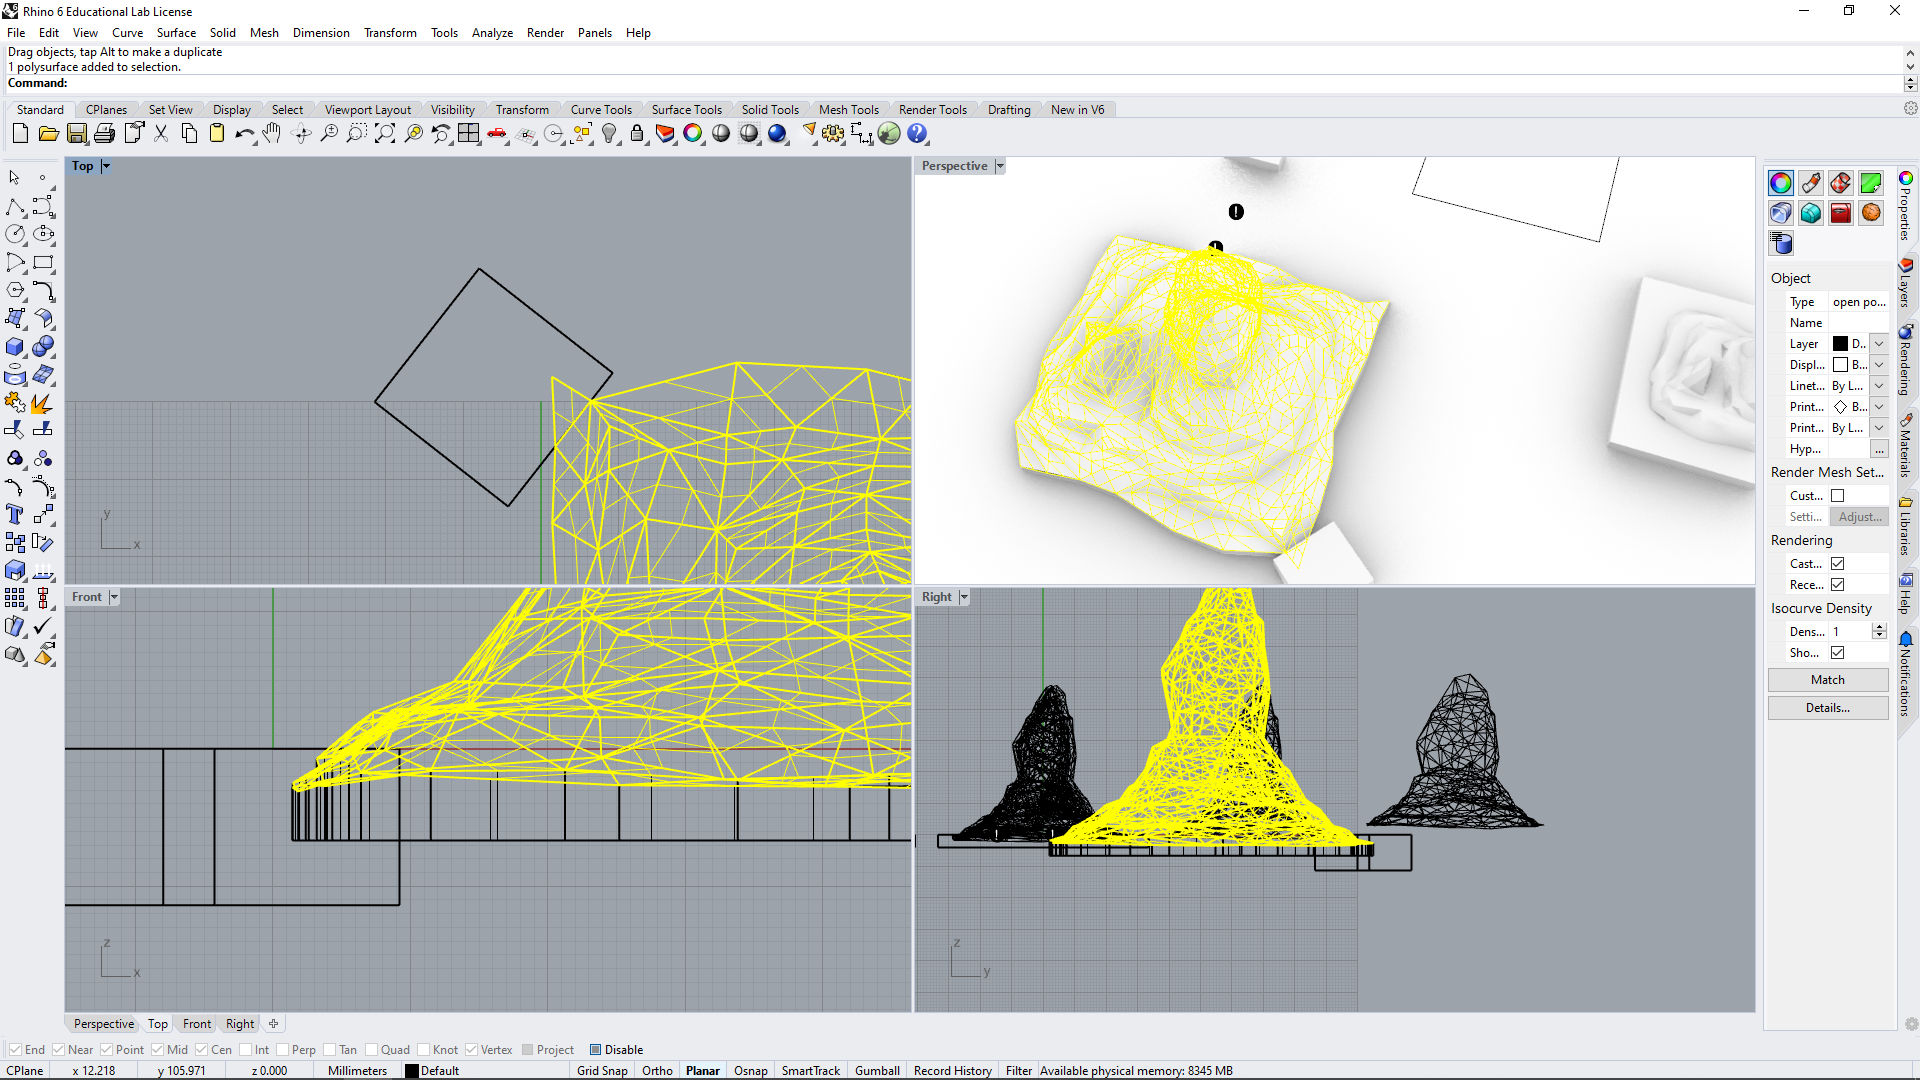Click the Edit Layers icon in toolbar
The image size is (1920, 1080).
pos(665,133)
